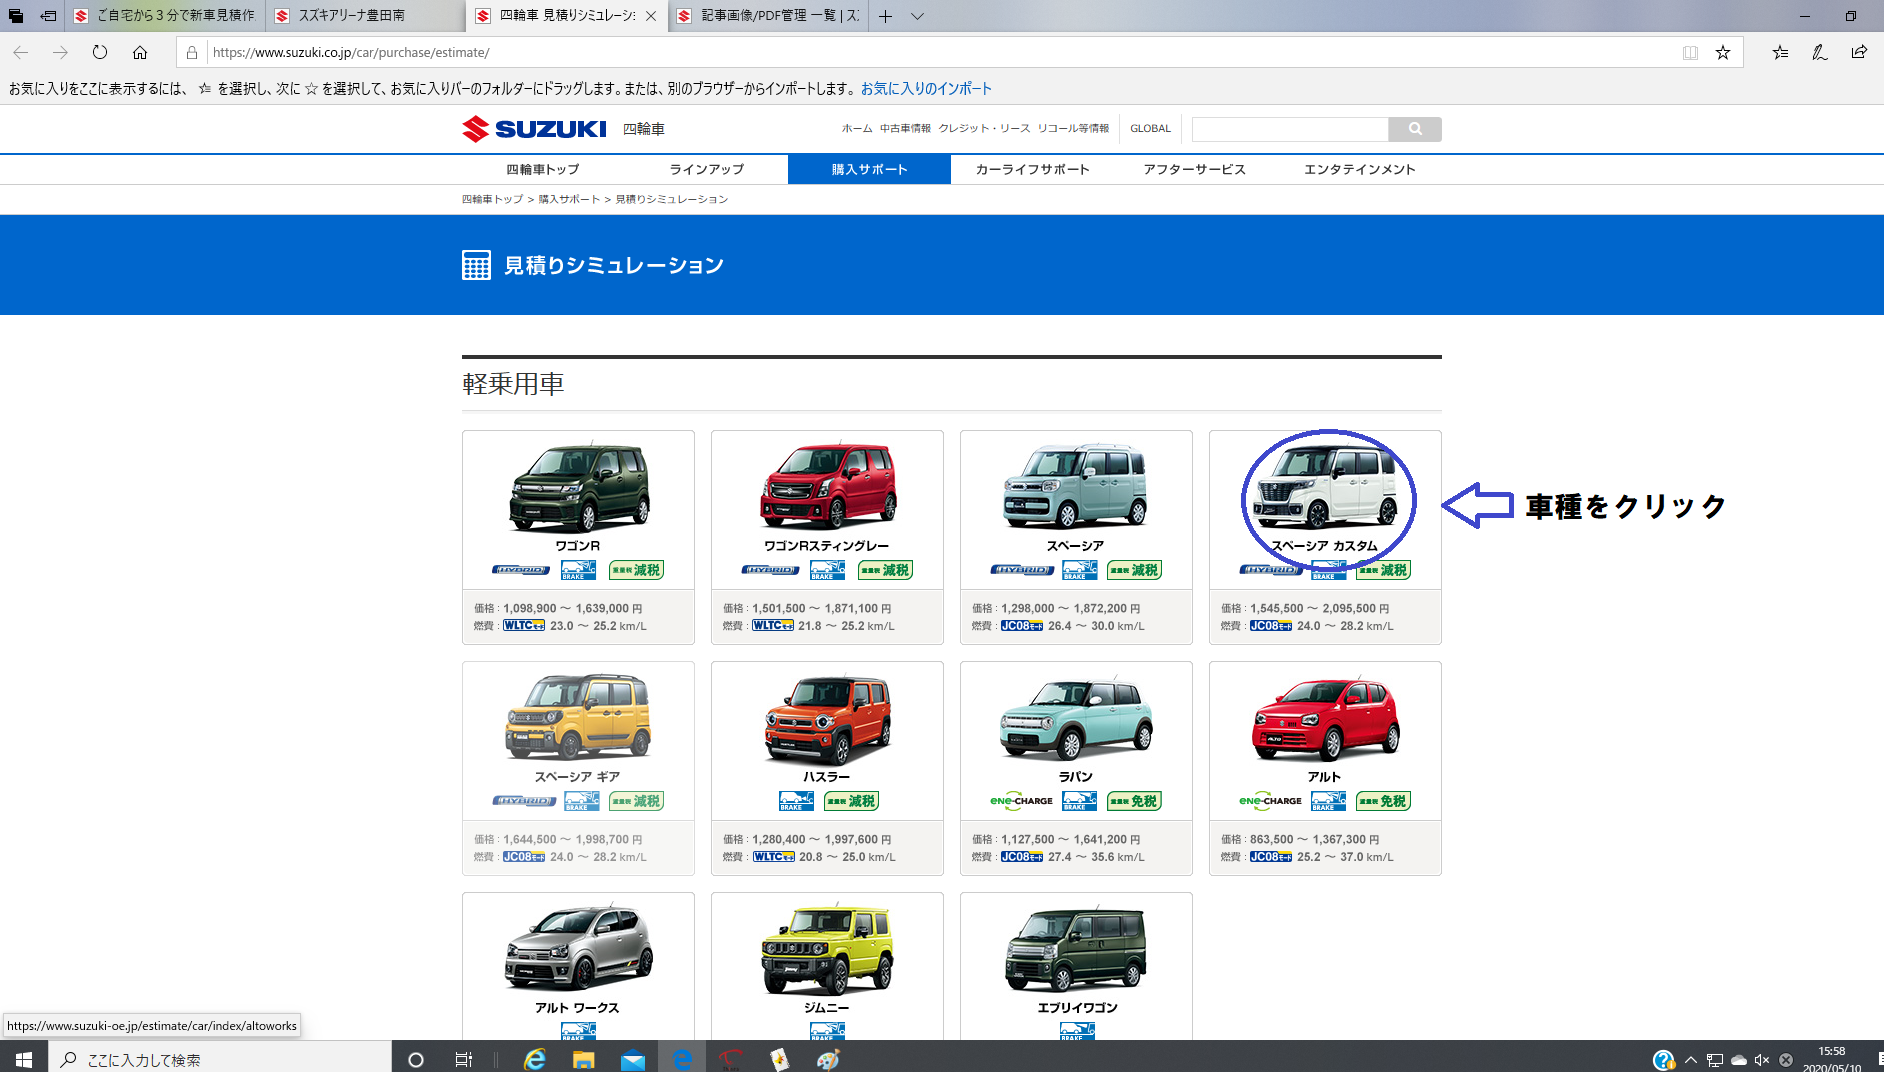
Task: Click the ホーム header link
Action: [x=857, y=128]
